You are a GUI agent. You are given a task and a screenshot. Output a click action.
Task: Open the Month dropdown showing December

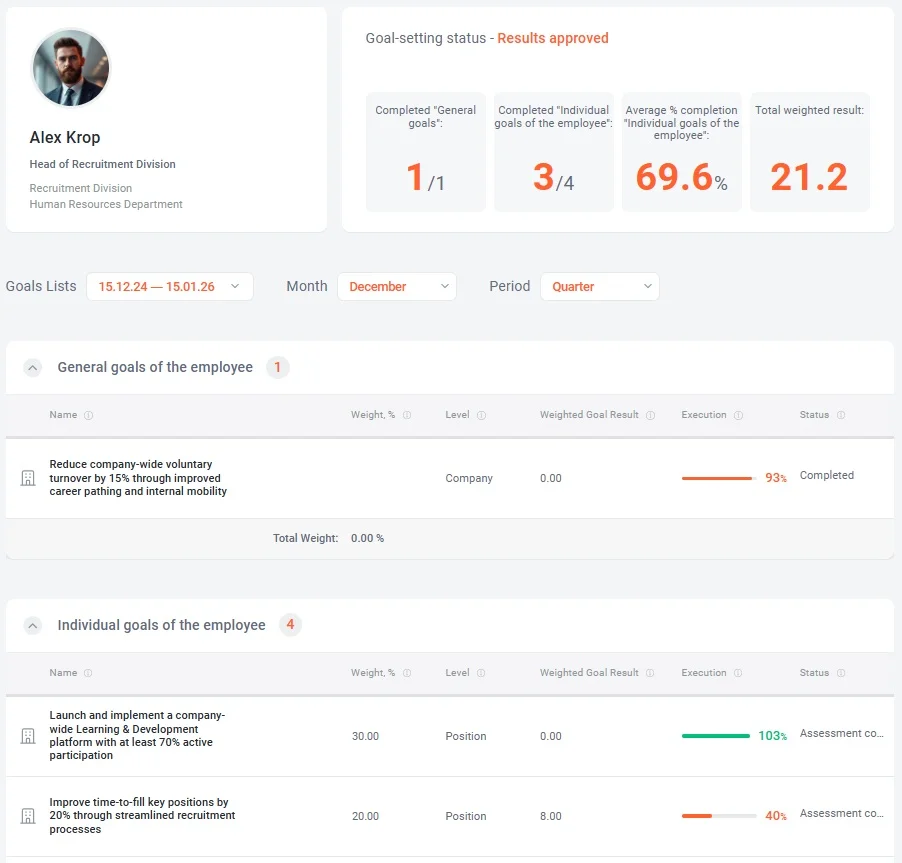[x=396, y=287]
